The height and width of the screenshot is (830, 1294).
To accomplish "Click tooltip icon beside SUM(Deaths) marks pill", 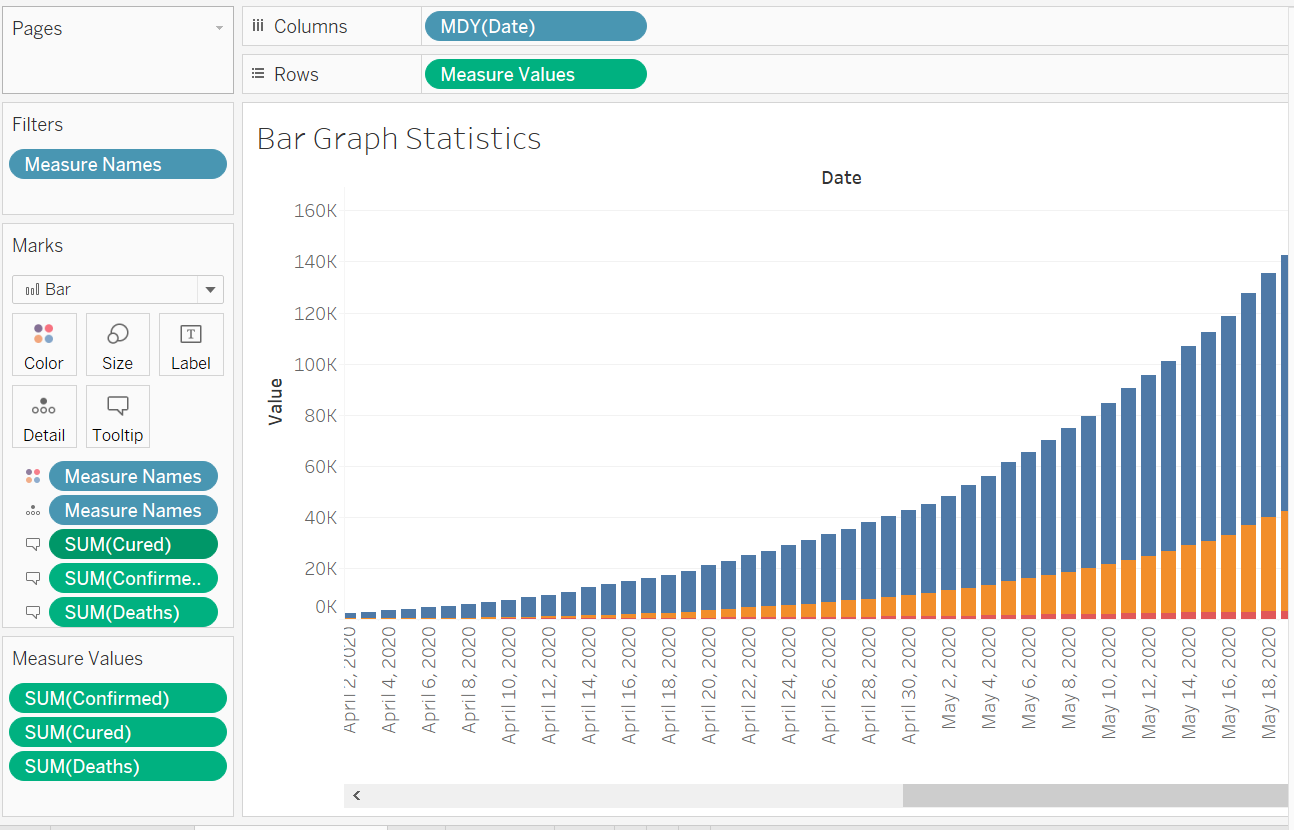I will 33,613.
